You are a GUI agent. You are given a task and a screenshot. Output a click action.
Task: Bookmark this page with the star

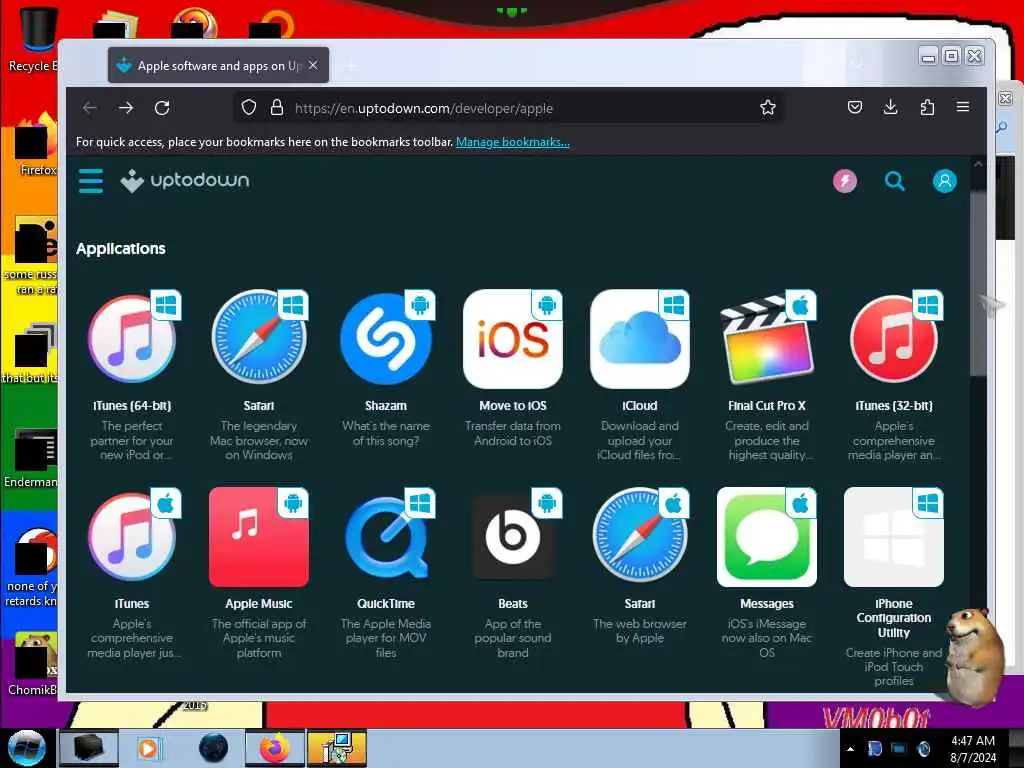pyautogui.click(x=768, y=108)
